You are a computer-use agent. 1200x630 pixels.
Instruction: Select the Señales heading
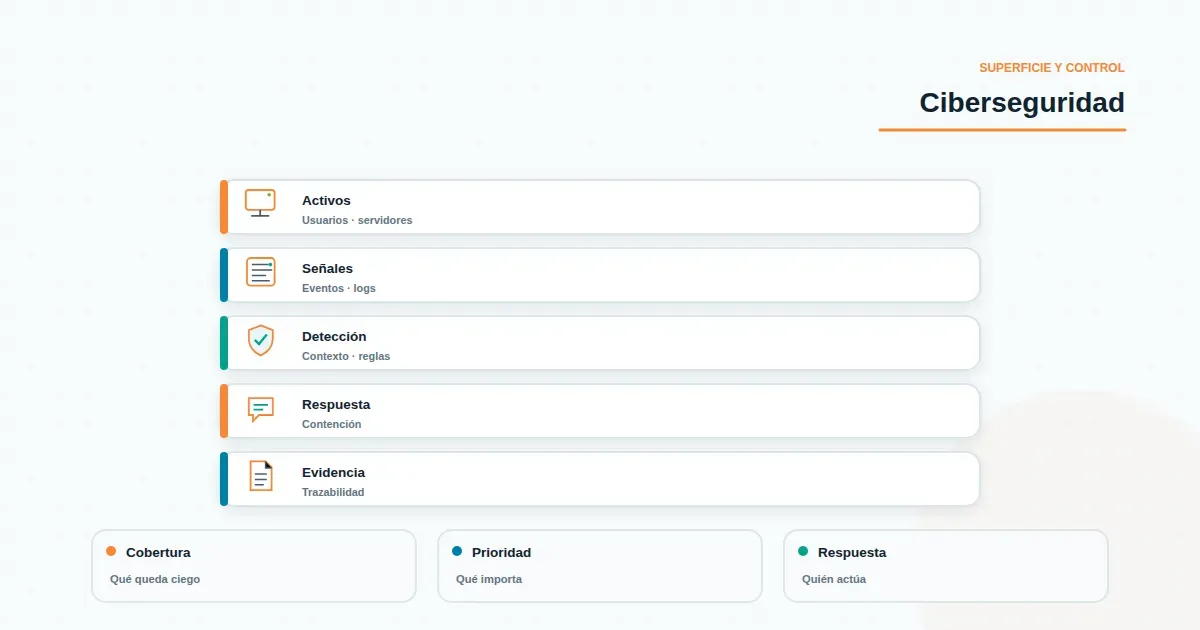(x=327, y=269)
